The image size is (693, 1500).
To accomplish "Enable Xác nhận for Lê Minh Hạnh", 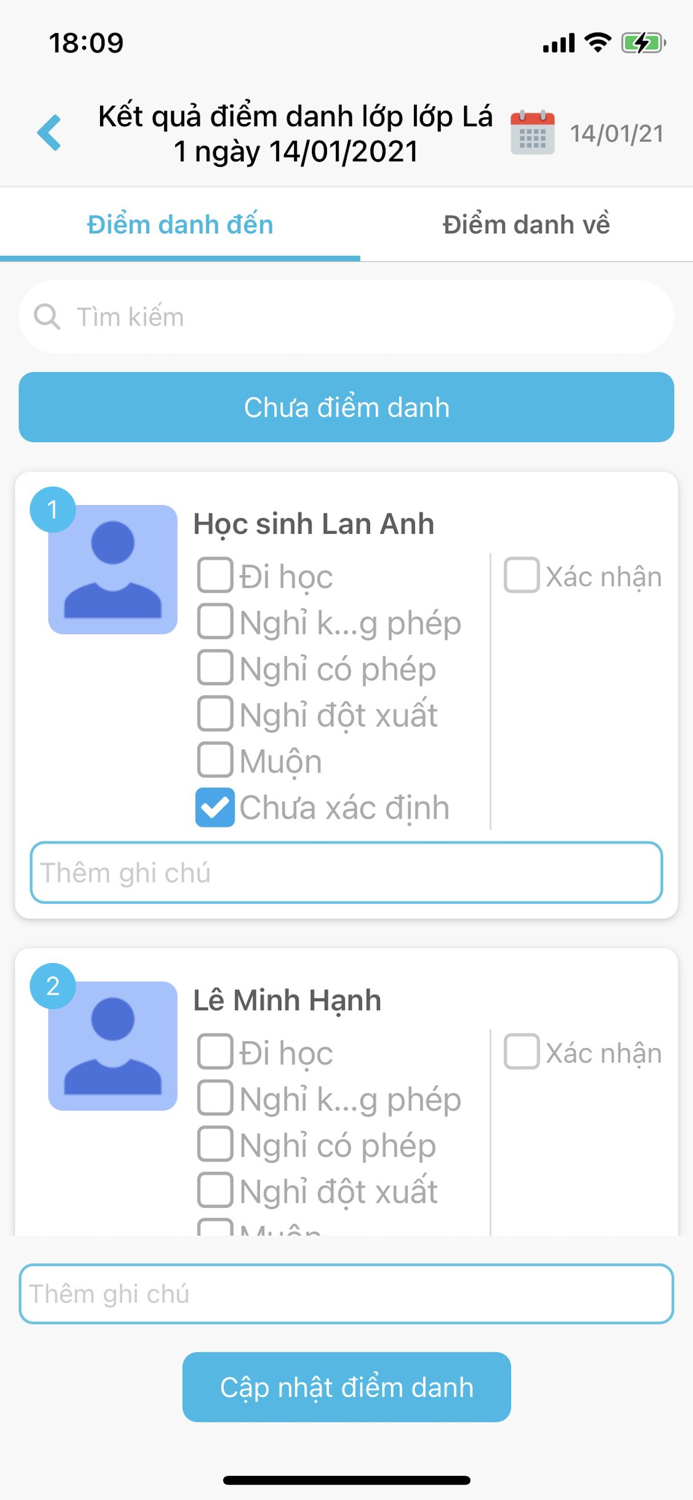I will [521, 1051].
